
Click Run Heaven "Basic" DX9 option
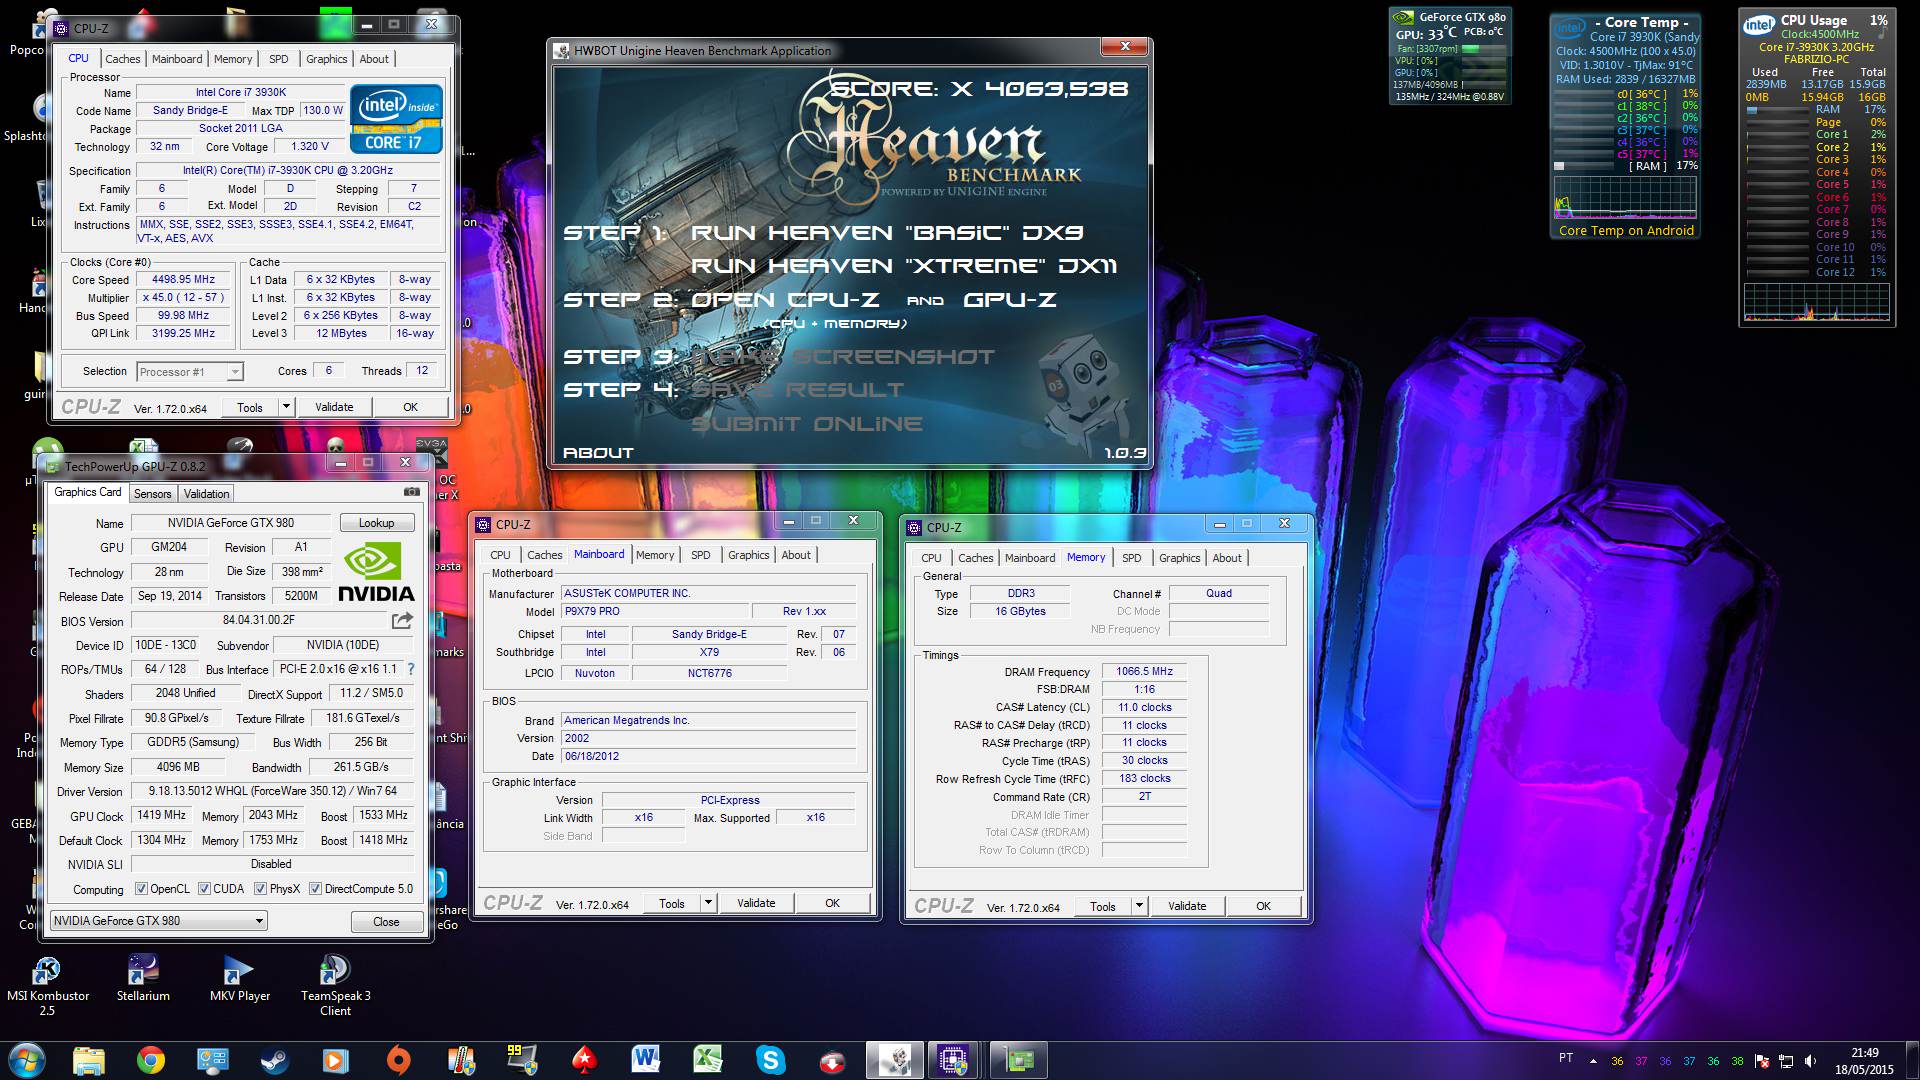pyautogui.click(x=887, y=233)
